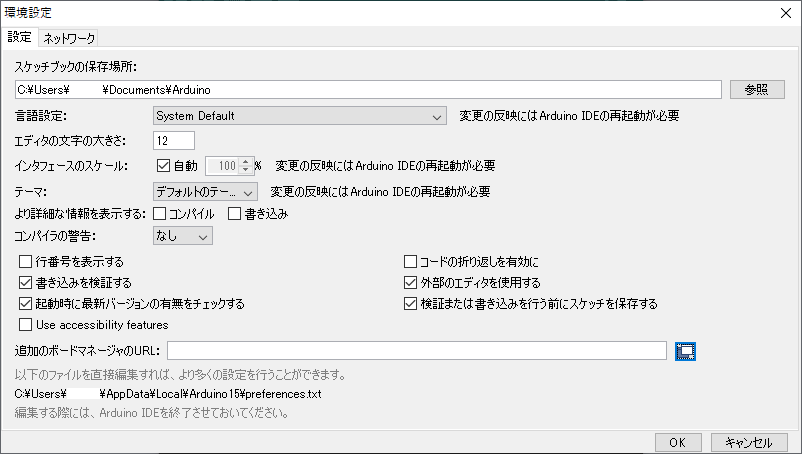Close the 環境設定 dialog window
Image resolution: width=802 pixels, height=454 pixels.
[786, 13]
